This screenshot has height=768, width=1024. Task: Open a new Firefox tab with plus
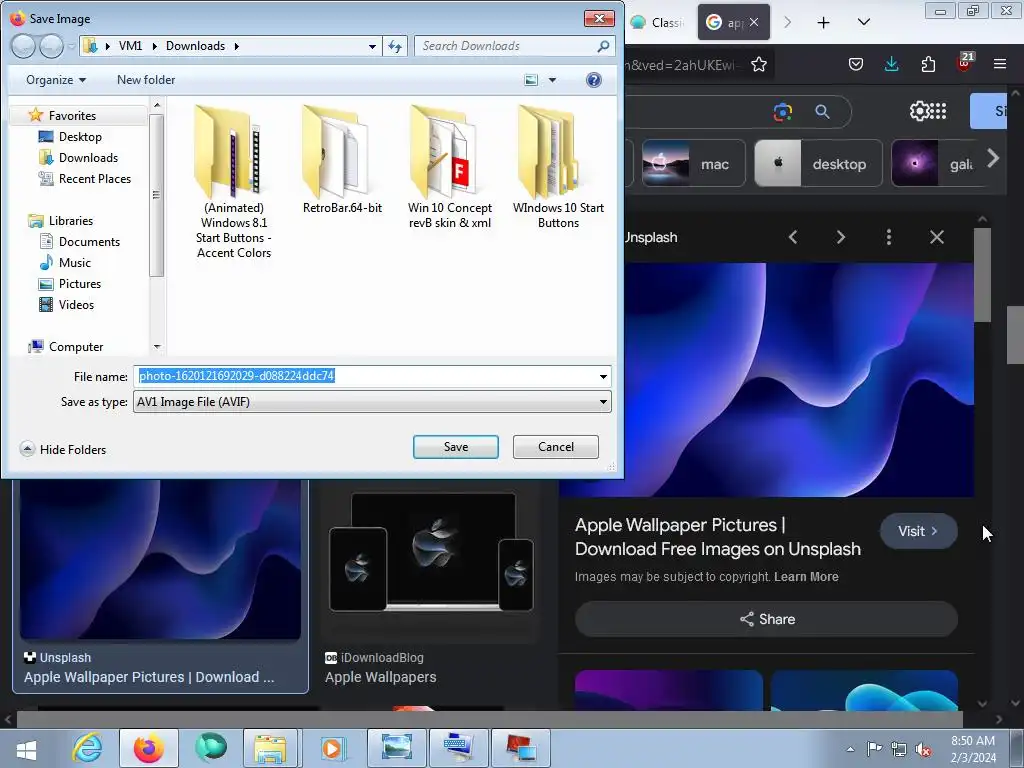pyautogui.click(x=824, y=22)
